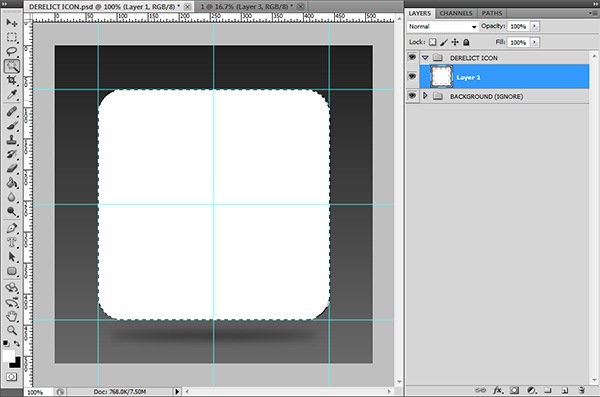
Task: Open the foreground color picker
Action: tap(8, 356)
